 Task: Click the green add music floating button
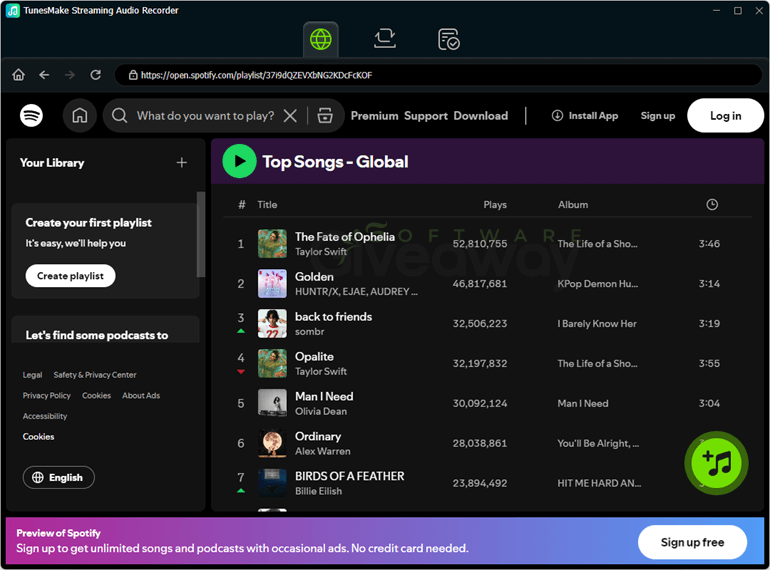tap(716, 463)
